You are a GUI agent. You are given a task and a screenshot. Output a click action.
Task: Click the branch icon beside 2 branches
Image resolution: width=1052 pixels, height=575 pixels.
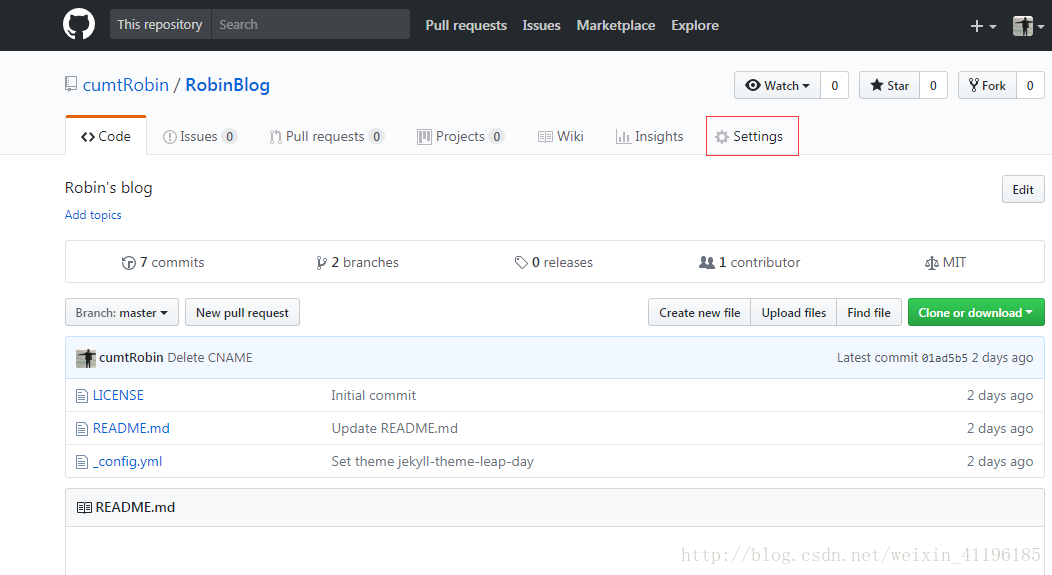tap(321, 263)
